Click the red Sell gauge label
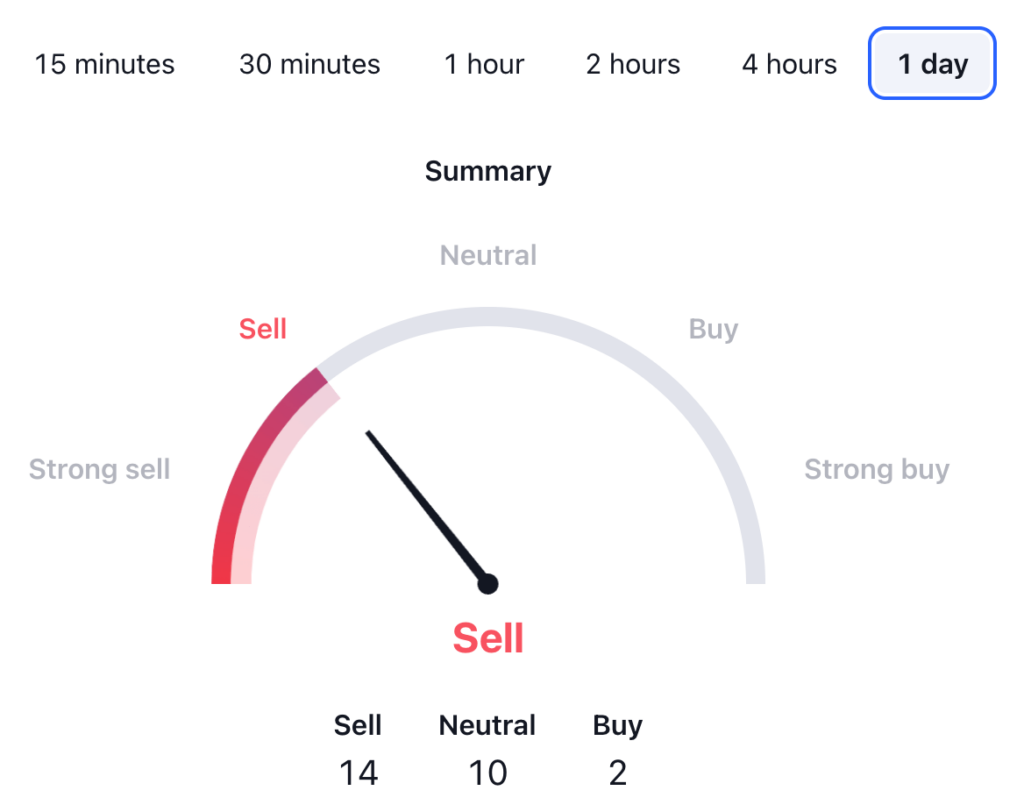Viewport: 1024px width, 812px height. (263, 329)
